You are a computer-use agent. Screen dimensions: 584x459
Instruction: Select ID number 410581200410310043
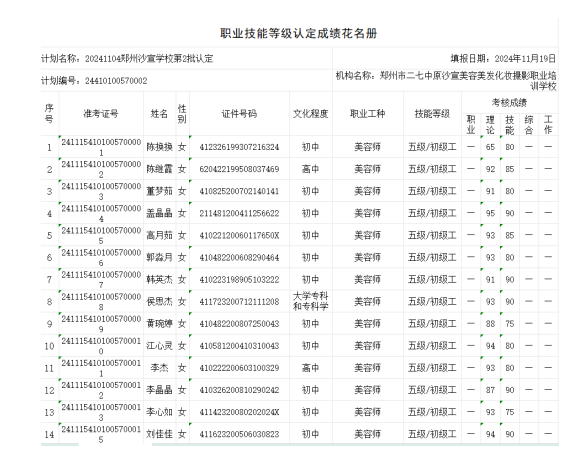(x=239, y=346)
